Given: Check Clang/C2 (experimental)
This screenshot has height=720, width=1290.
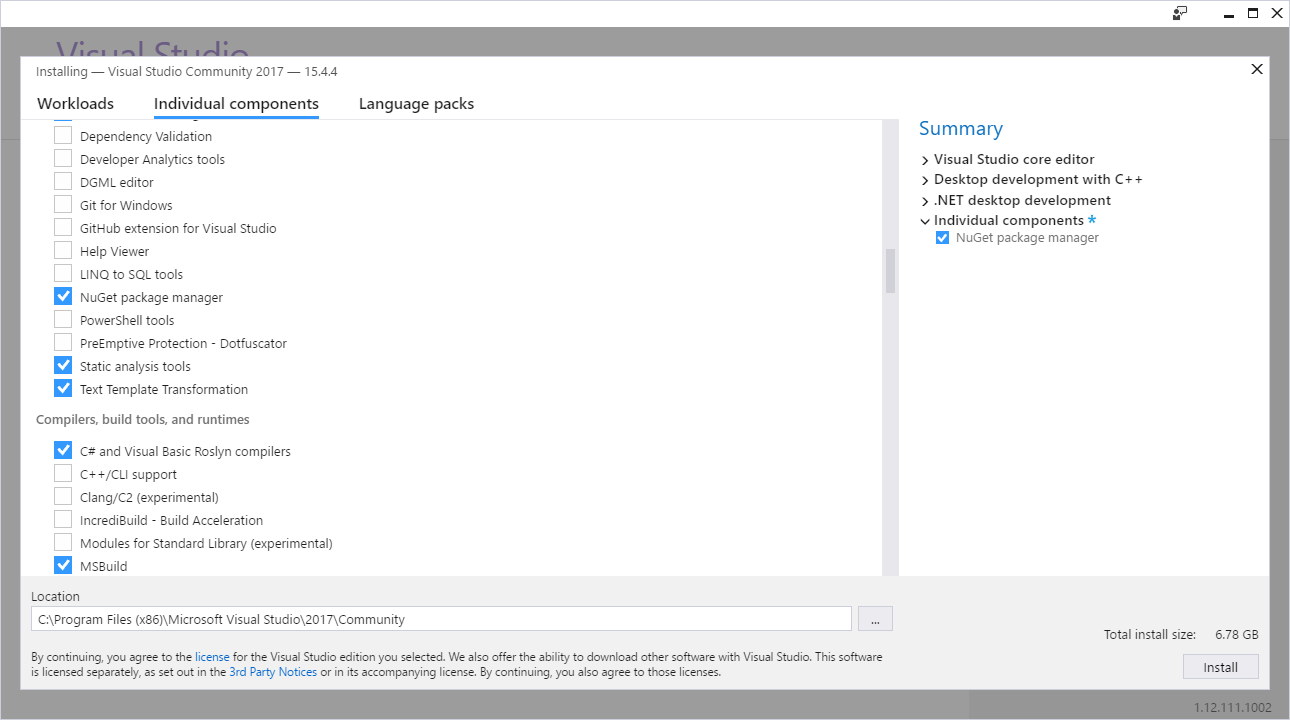Looking at the screenshot, I should tap(63, 496).
